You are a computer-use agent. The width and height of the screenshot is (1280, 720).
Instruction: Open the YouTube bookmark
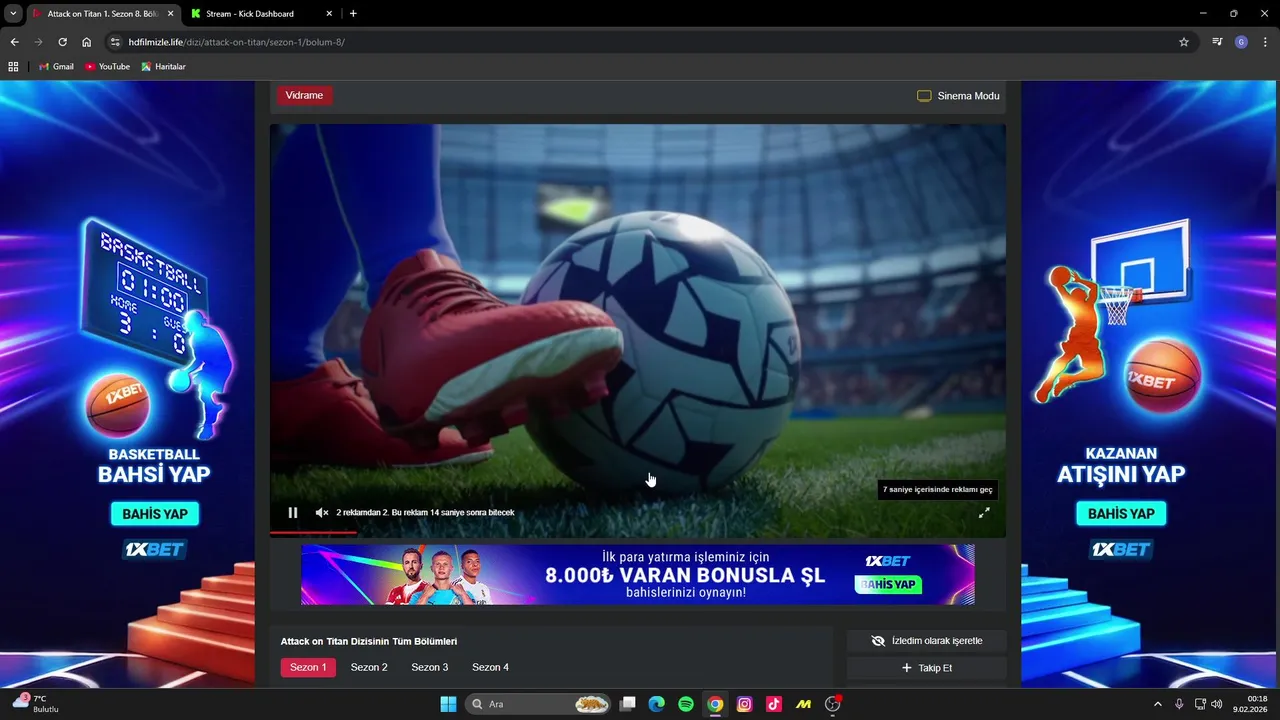pyautogui.click(x=108, y=66)
